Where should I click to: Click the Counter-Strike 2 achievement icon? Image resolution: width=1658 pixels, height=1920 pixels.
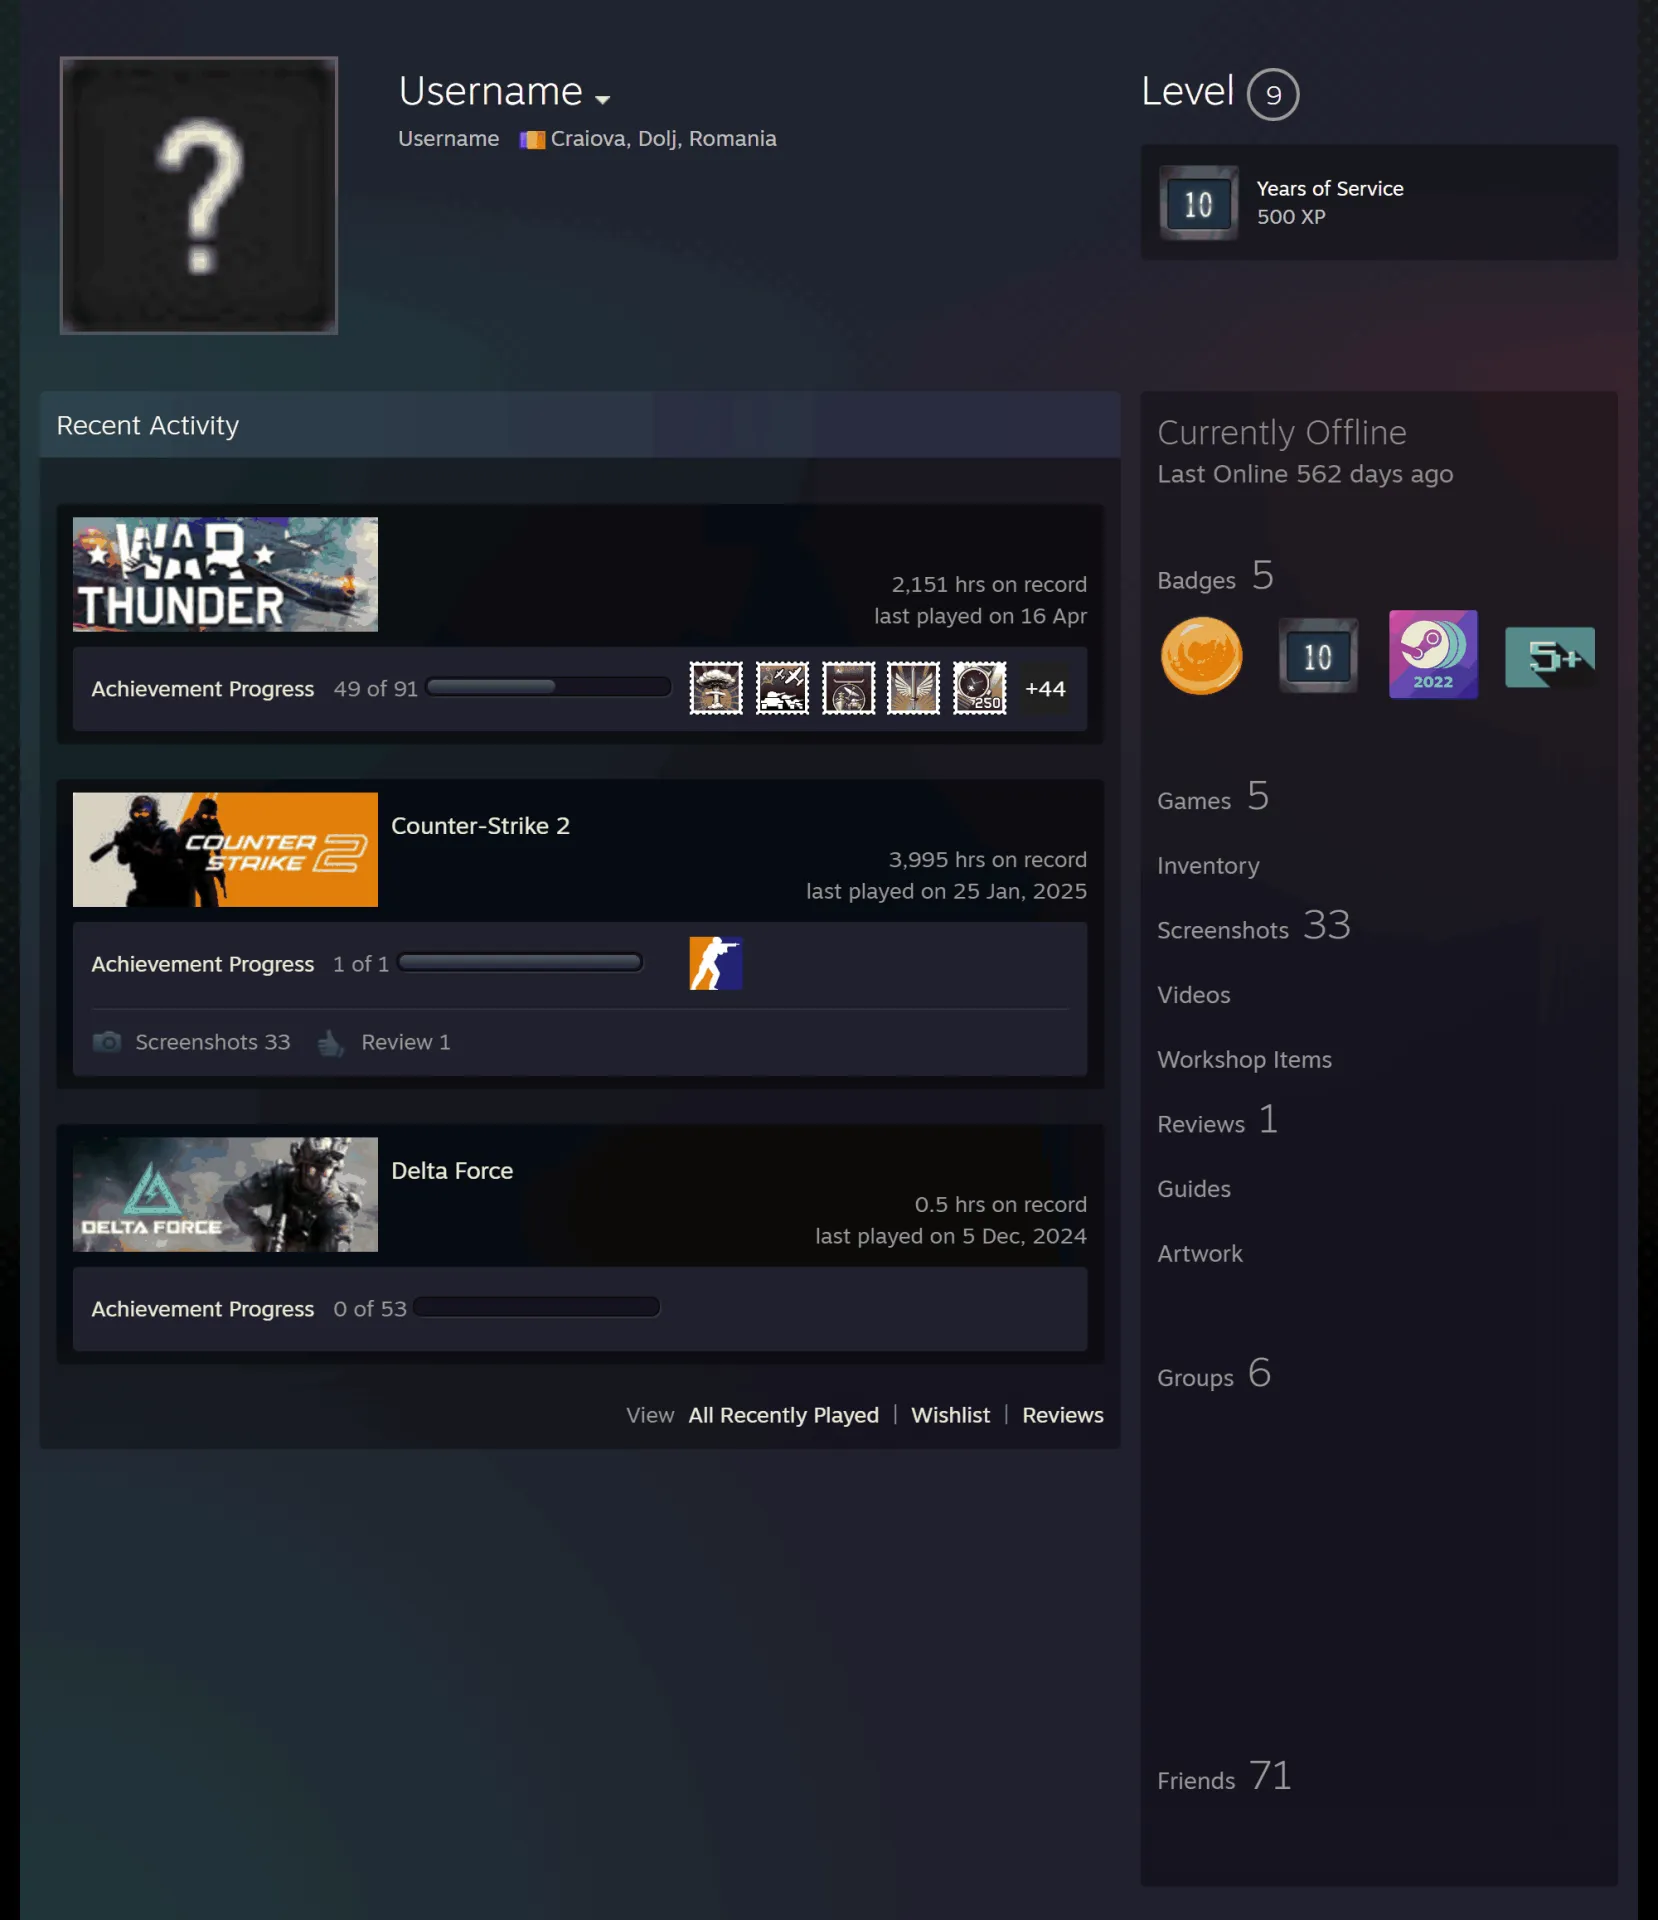tap(716, 964)
